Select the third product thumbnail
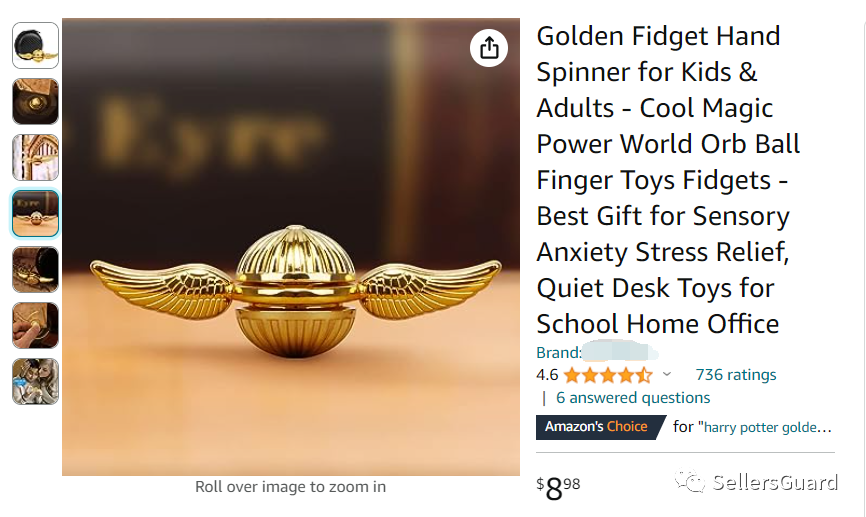This screenshot has height=517, width=866. [35, 157]
